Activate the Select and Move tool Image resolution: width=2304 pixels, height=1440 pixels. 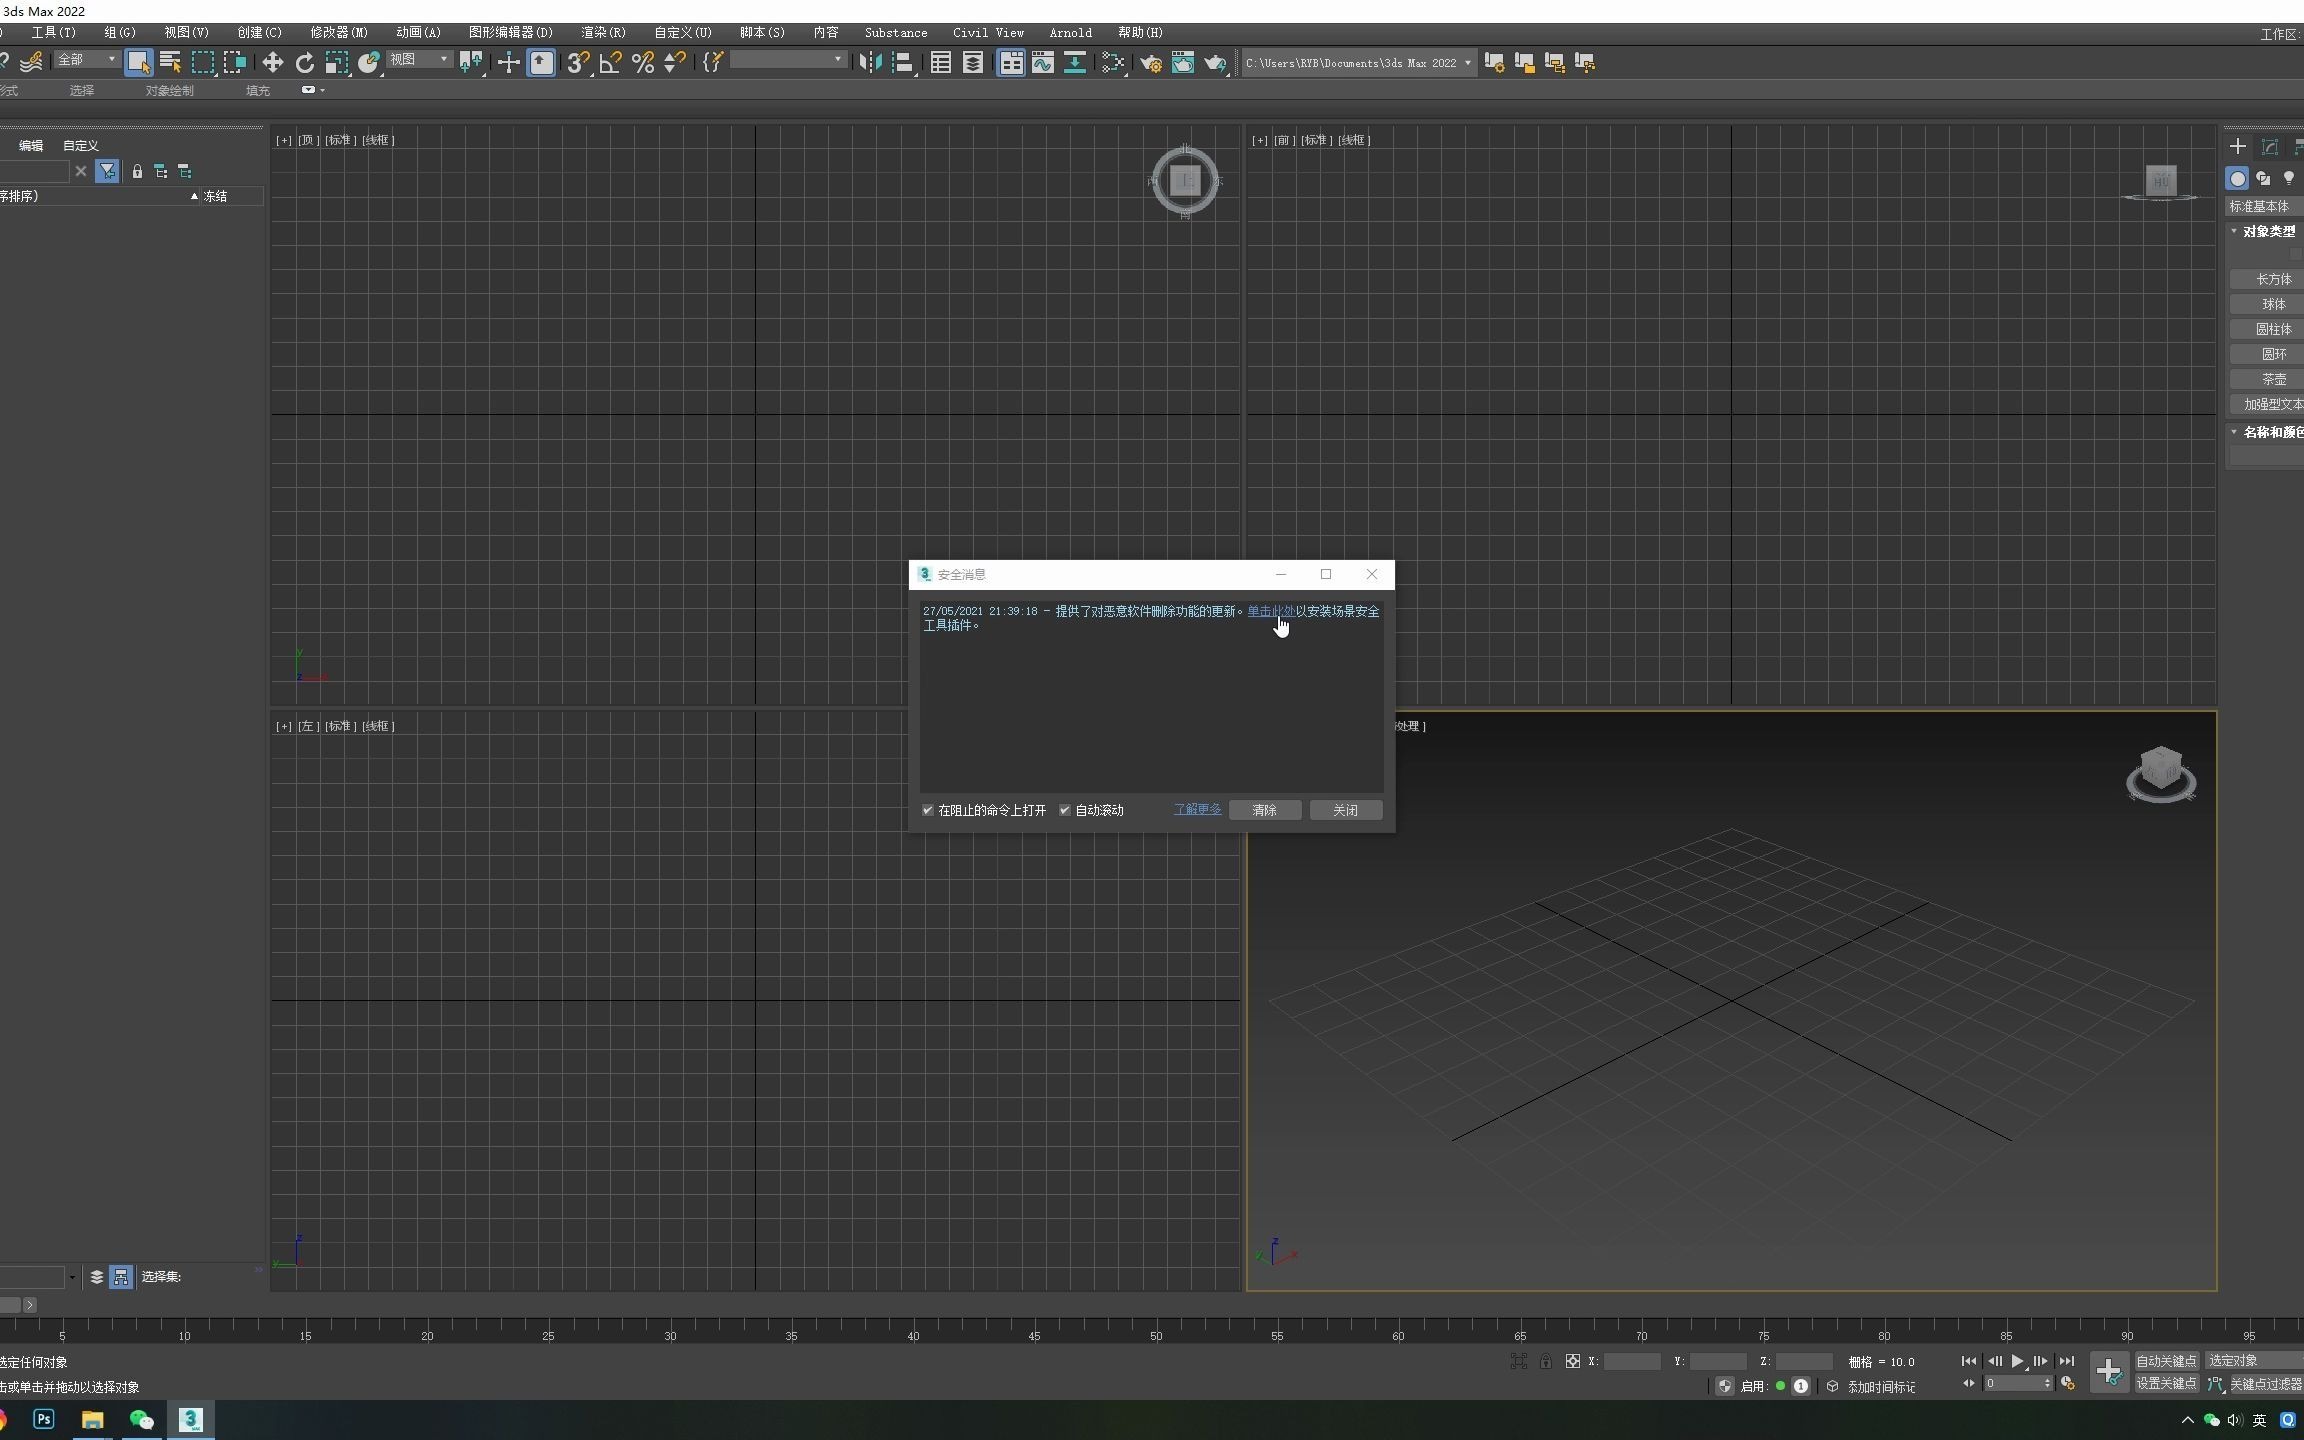click(273, 62)
